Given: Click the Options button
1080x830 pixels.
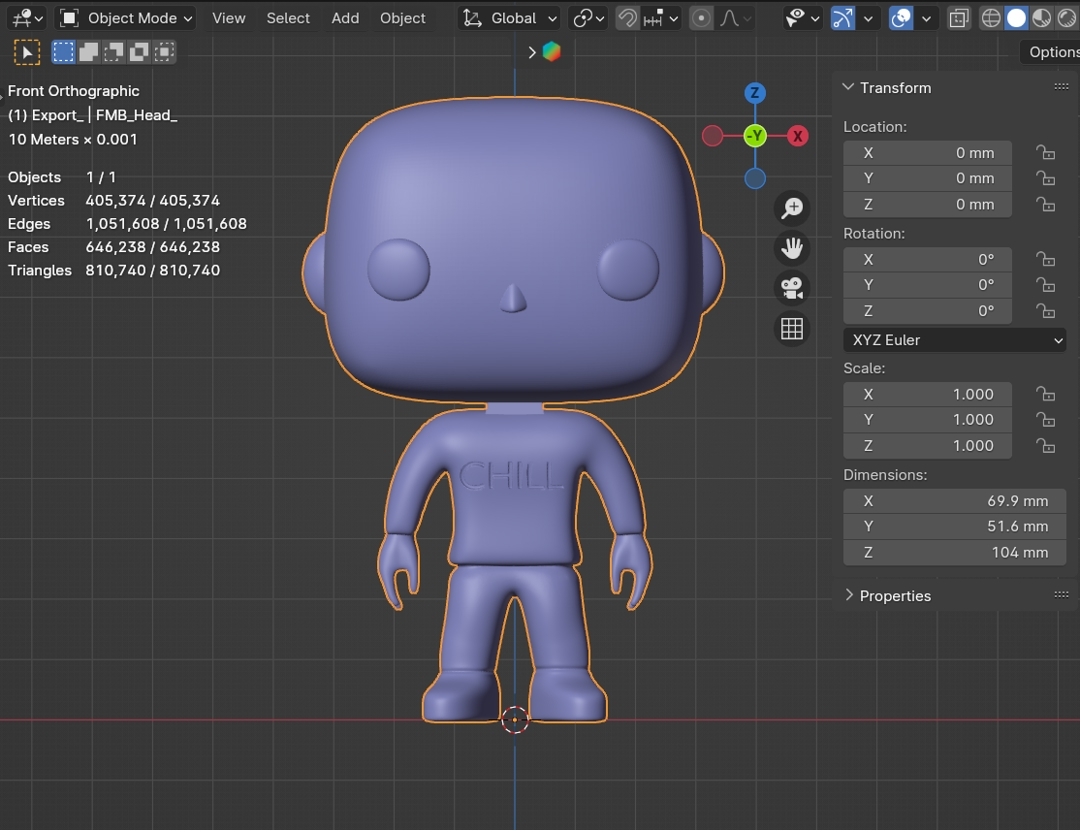Looking at the screenshot, I should click(x=1052, y=52).
